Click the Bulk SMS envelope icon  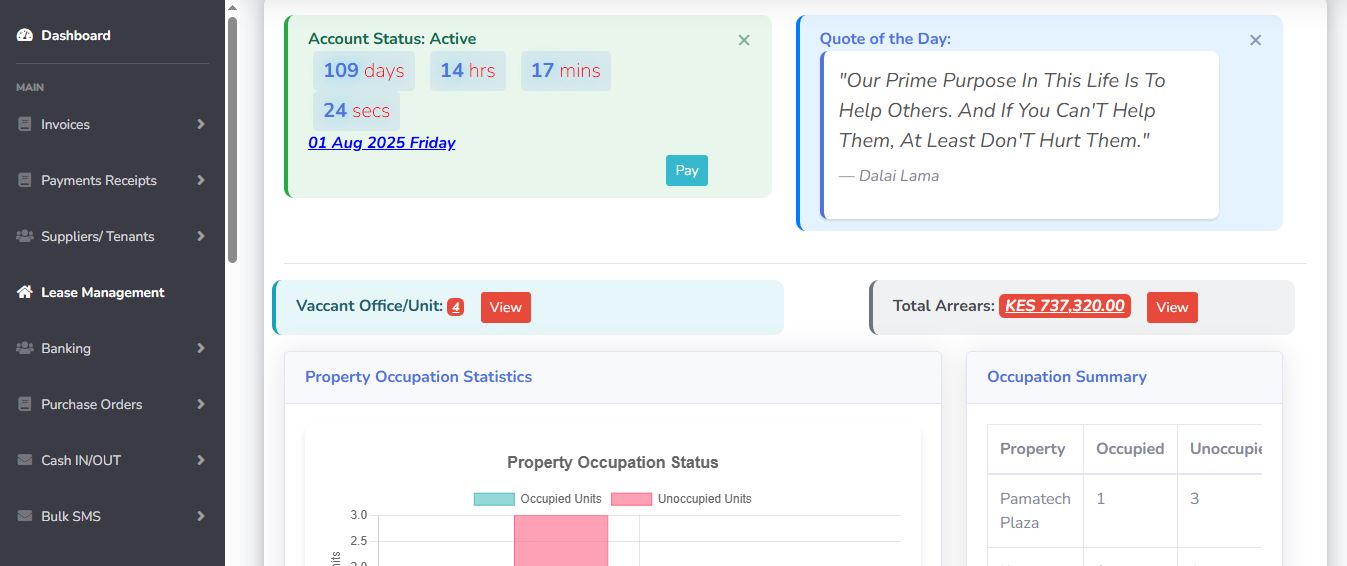pos(25,516)
